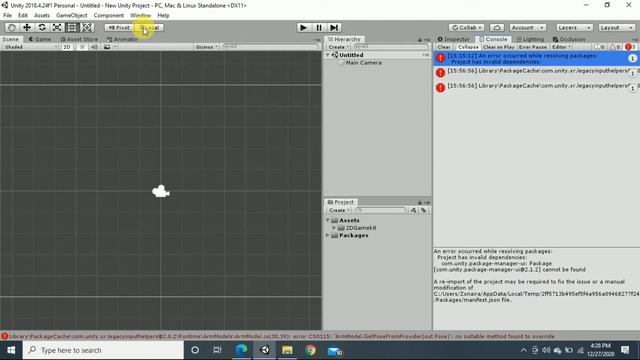Open Chrome from taskbar
Image resolution: width=640 pixels, height=360 pixels.
pyautogui.click(x=311, y=350)
